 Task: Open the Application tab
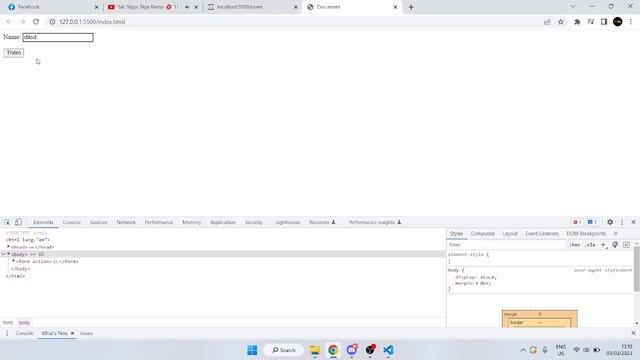(223, 222)
